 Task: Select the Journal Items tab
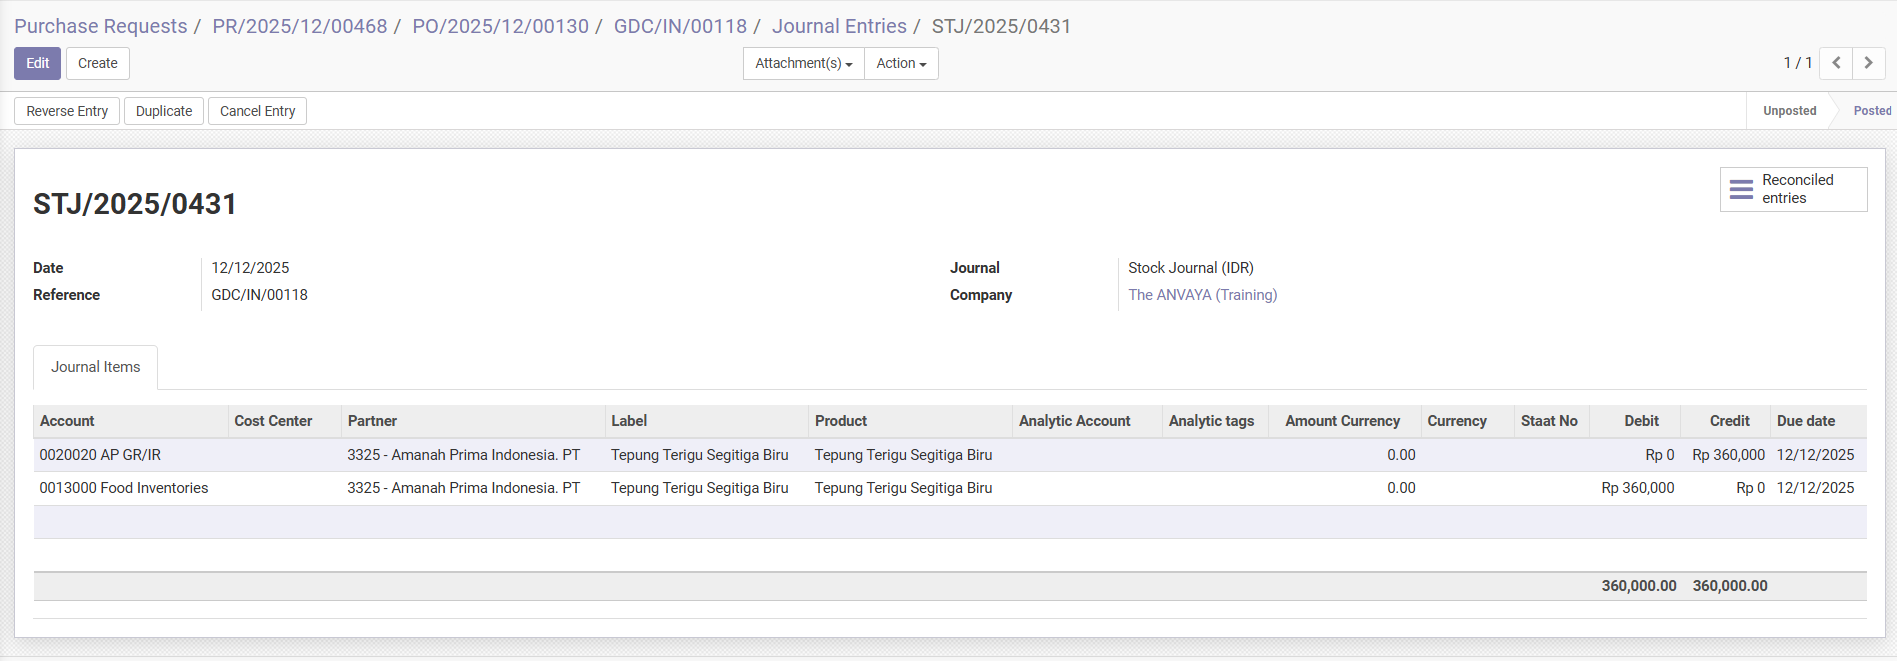click(95, 367)
